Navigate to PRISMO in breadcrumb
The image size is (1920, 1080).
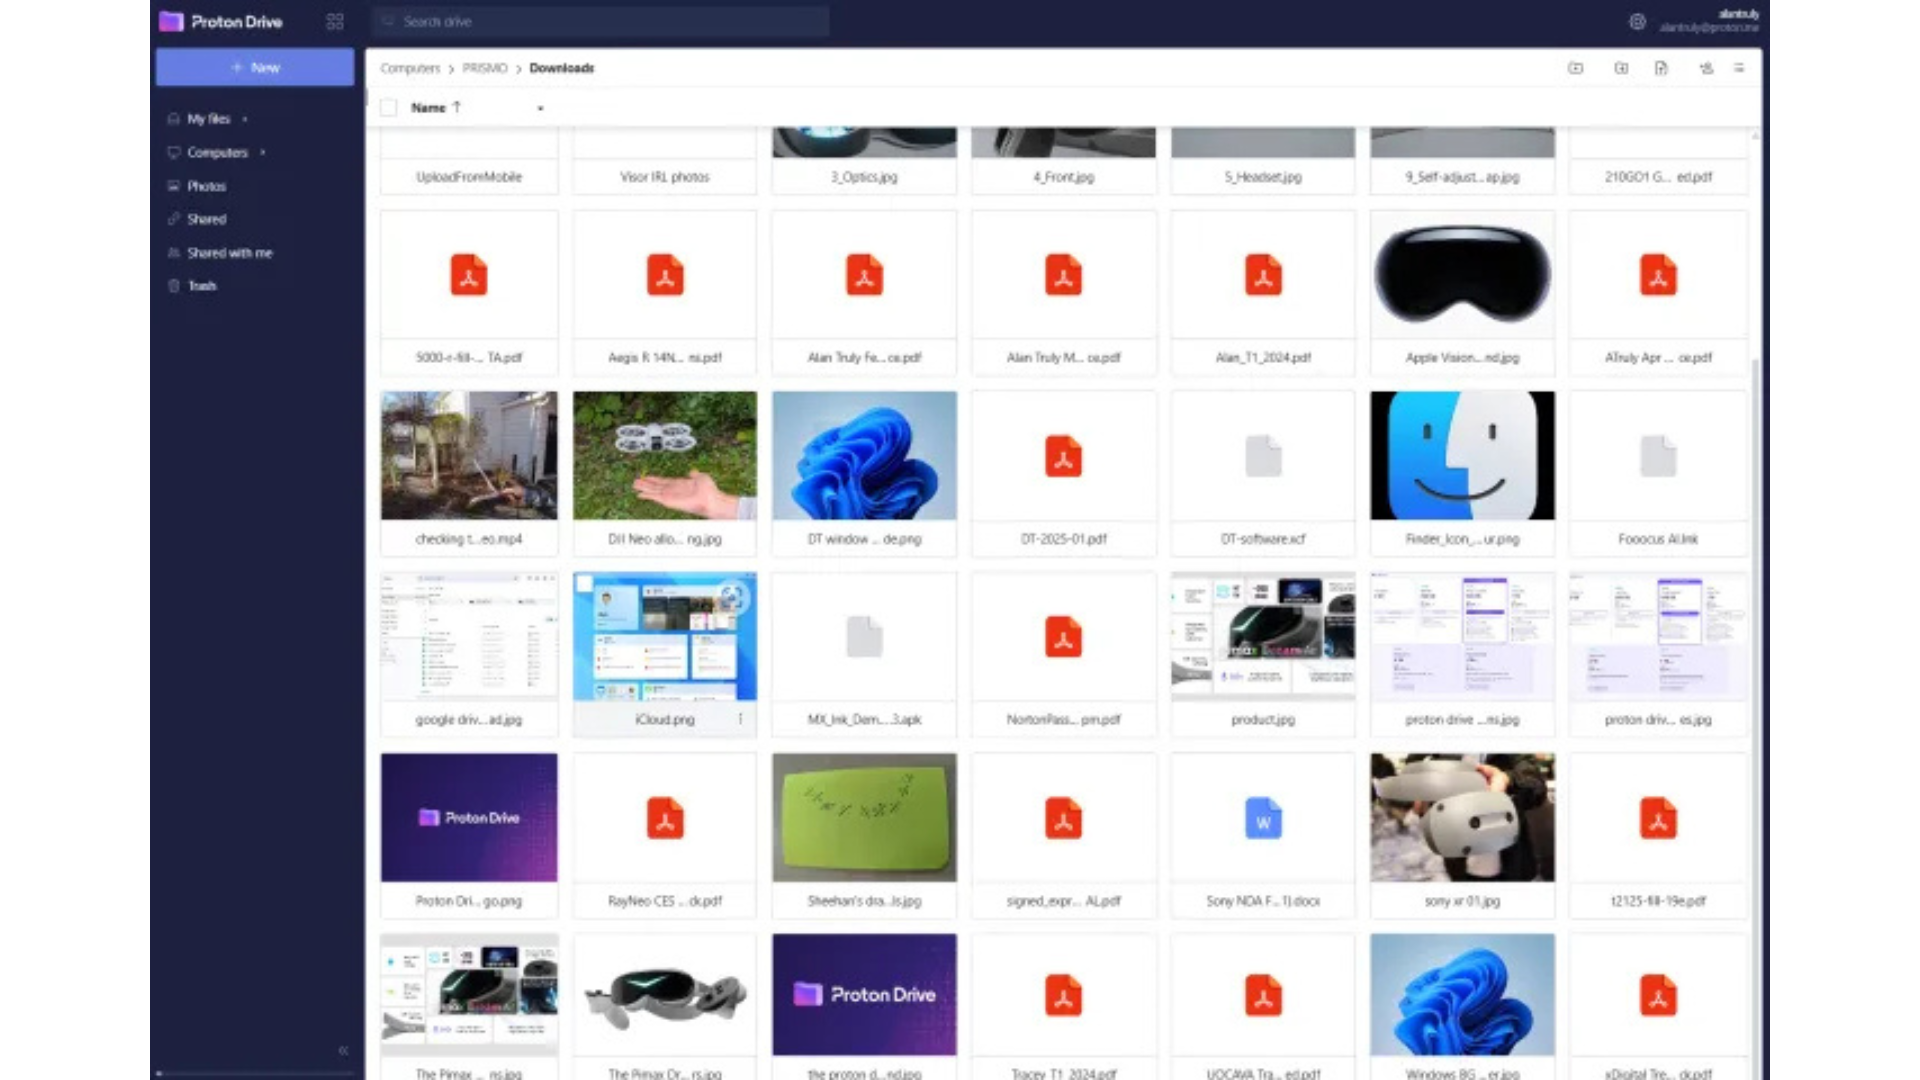click(x=484, y=68)
